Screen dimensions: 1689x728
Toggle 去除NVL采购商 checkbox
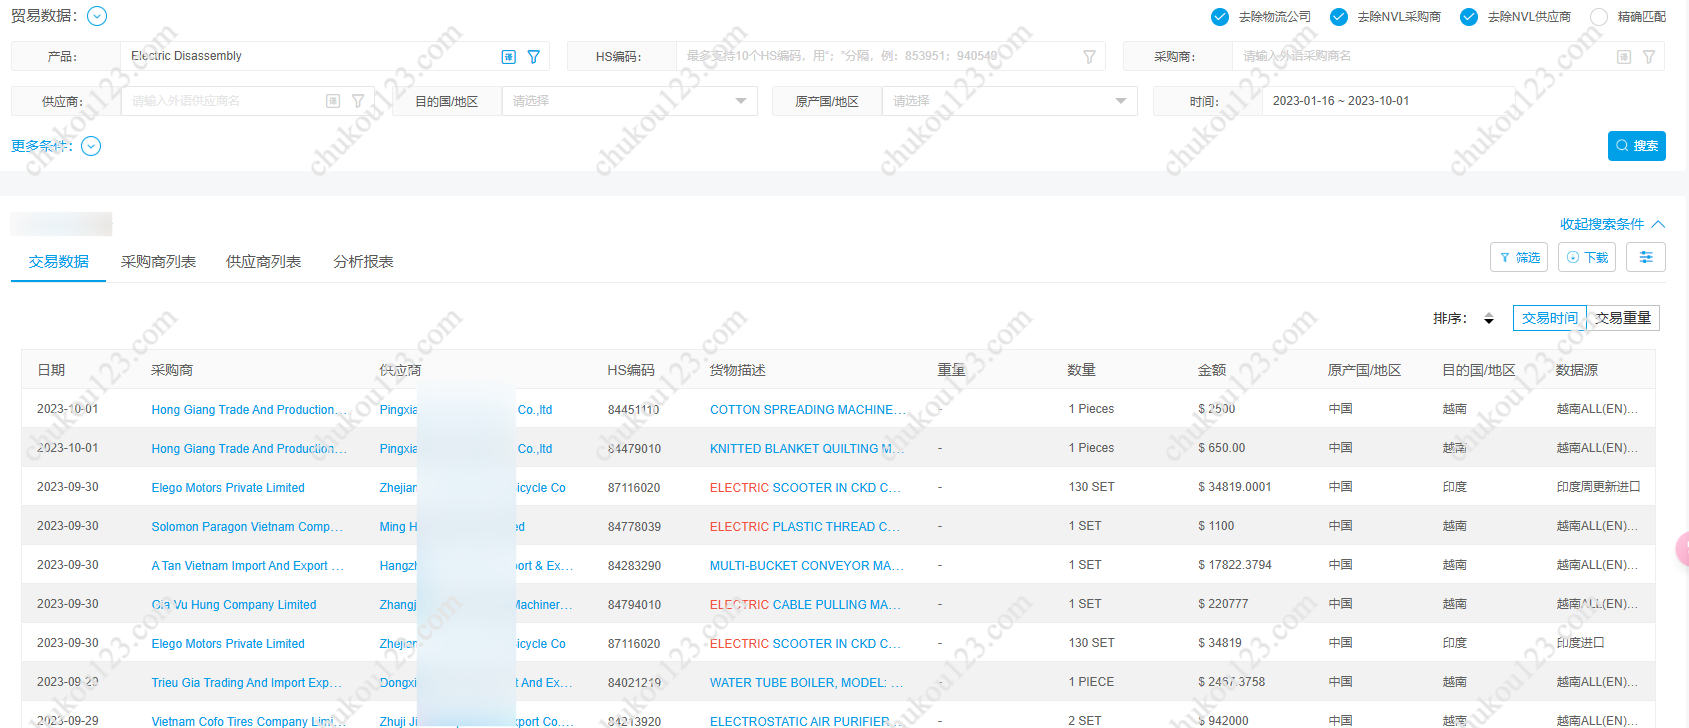tap(1339, 17)
